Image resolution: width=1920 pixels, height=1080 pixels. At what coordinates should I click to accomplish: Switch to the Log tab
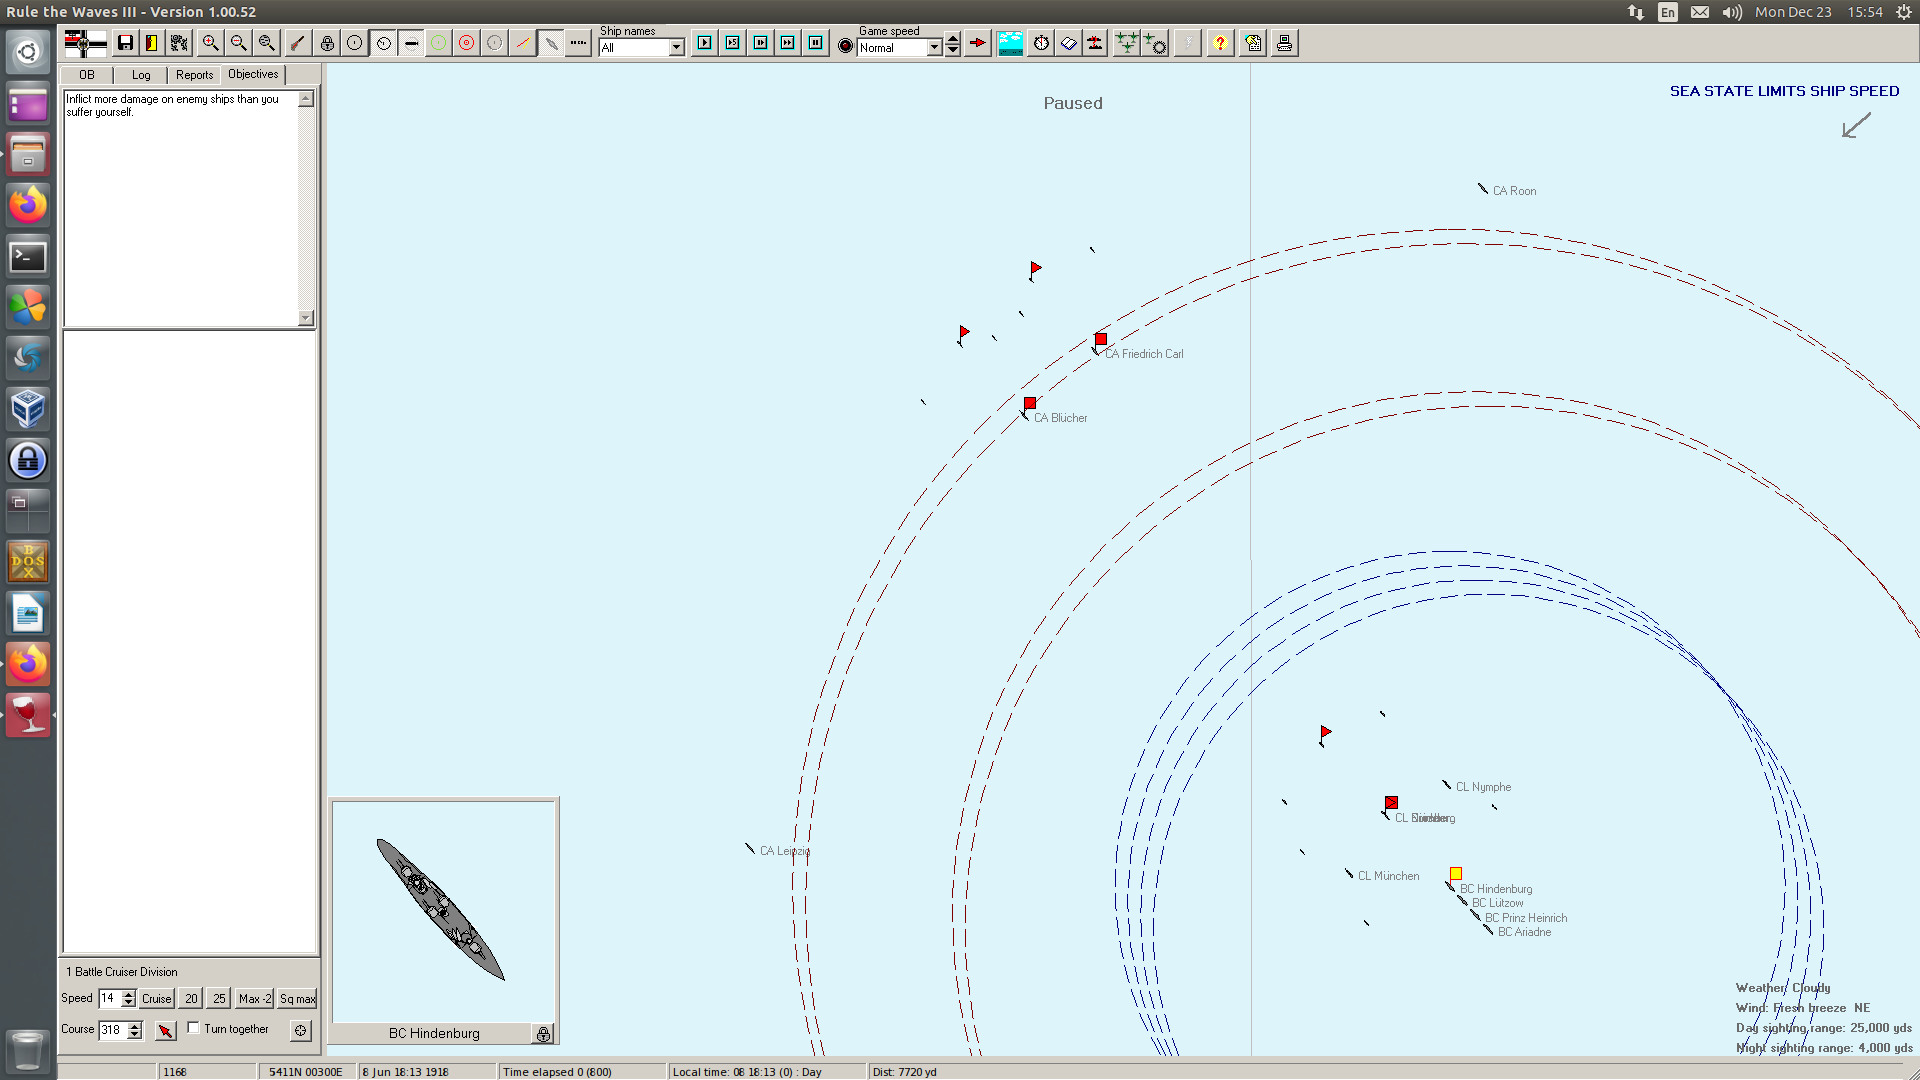pyautogui.click(x=141, y=75)
